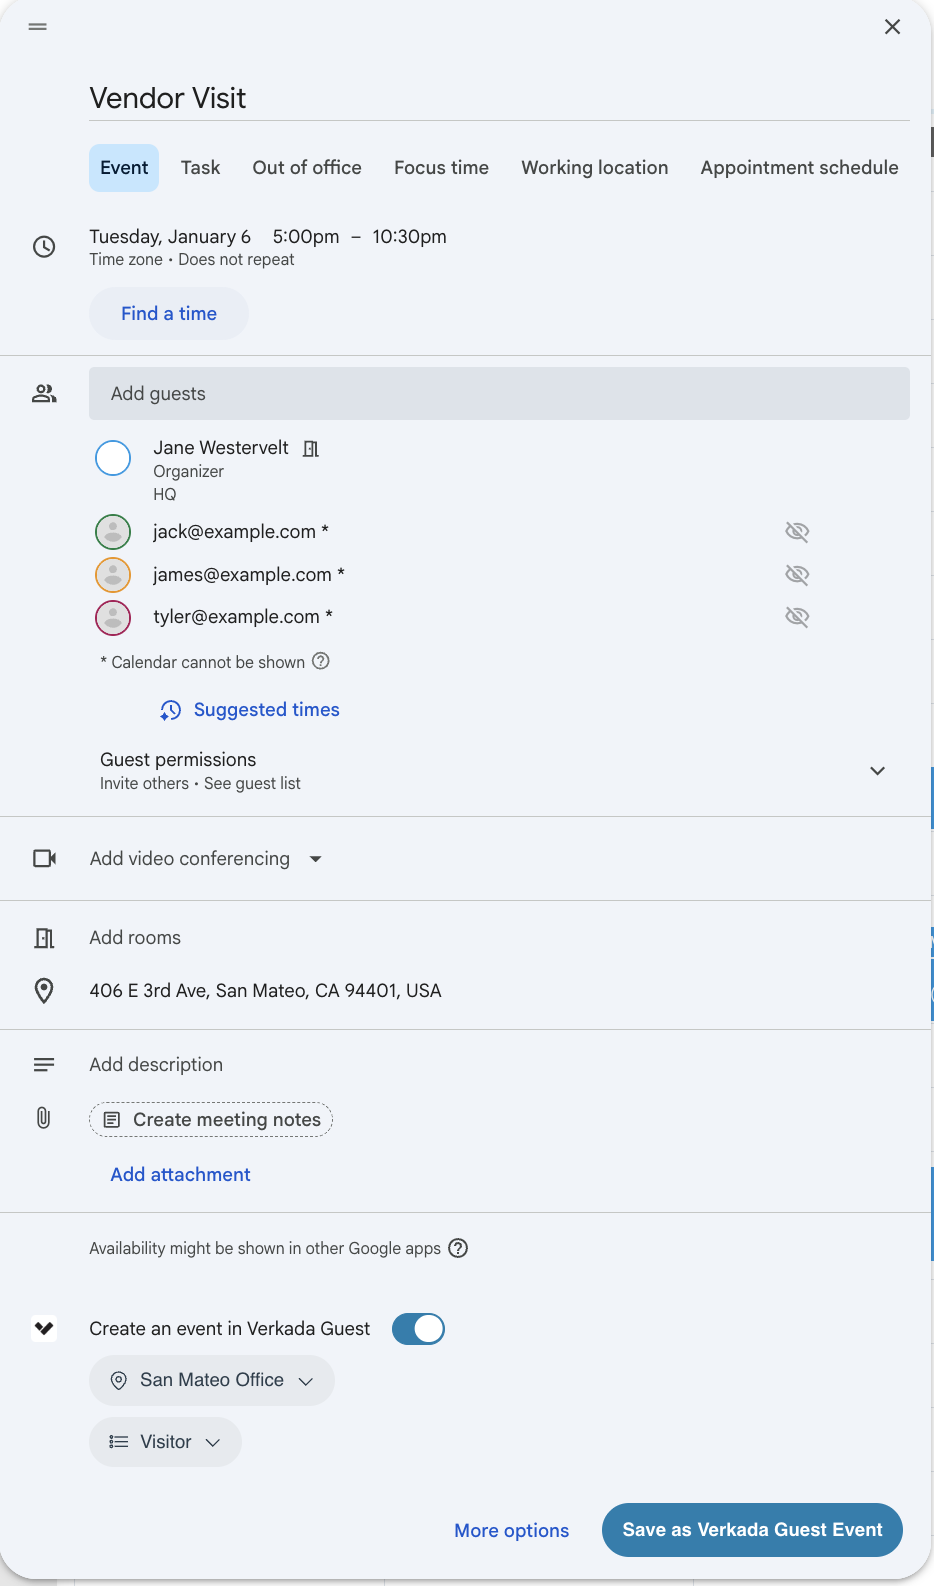934x1586 pixels.
Task: Click the drag handle icon at top
Action: [x=38, y=27]
